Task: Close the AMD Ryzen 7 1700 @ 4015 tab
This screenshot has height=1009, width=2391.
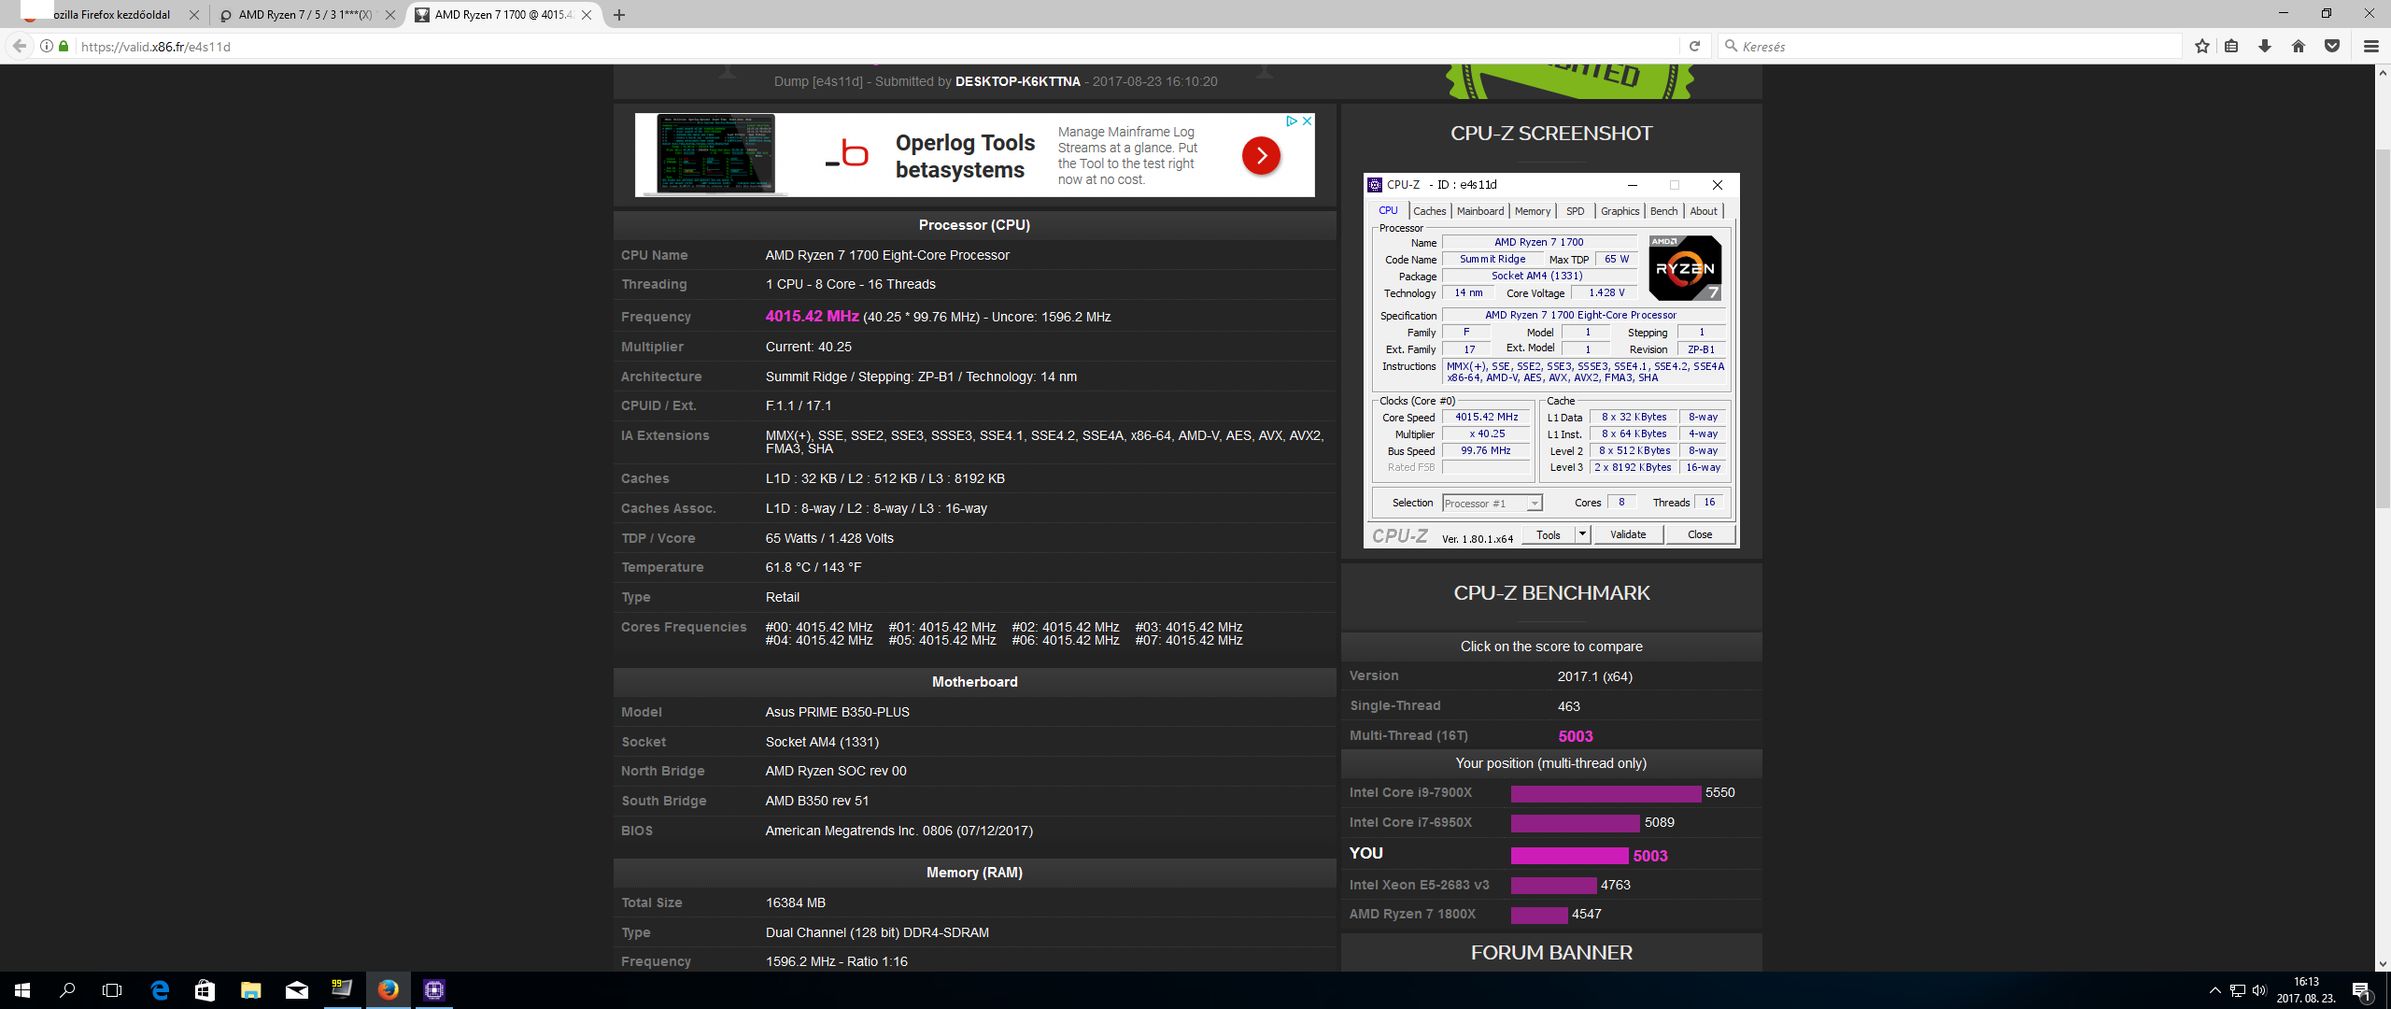Action: coord(587,15)
